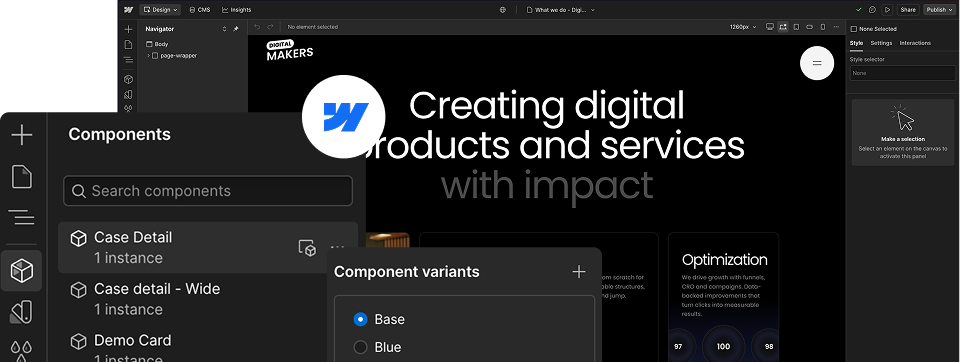Open Components cube icon in small sidebar
The width and height of the screenshot is (960, 362).
(128, 79)
